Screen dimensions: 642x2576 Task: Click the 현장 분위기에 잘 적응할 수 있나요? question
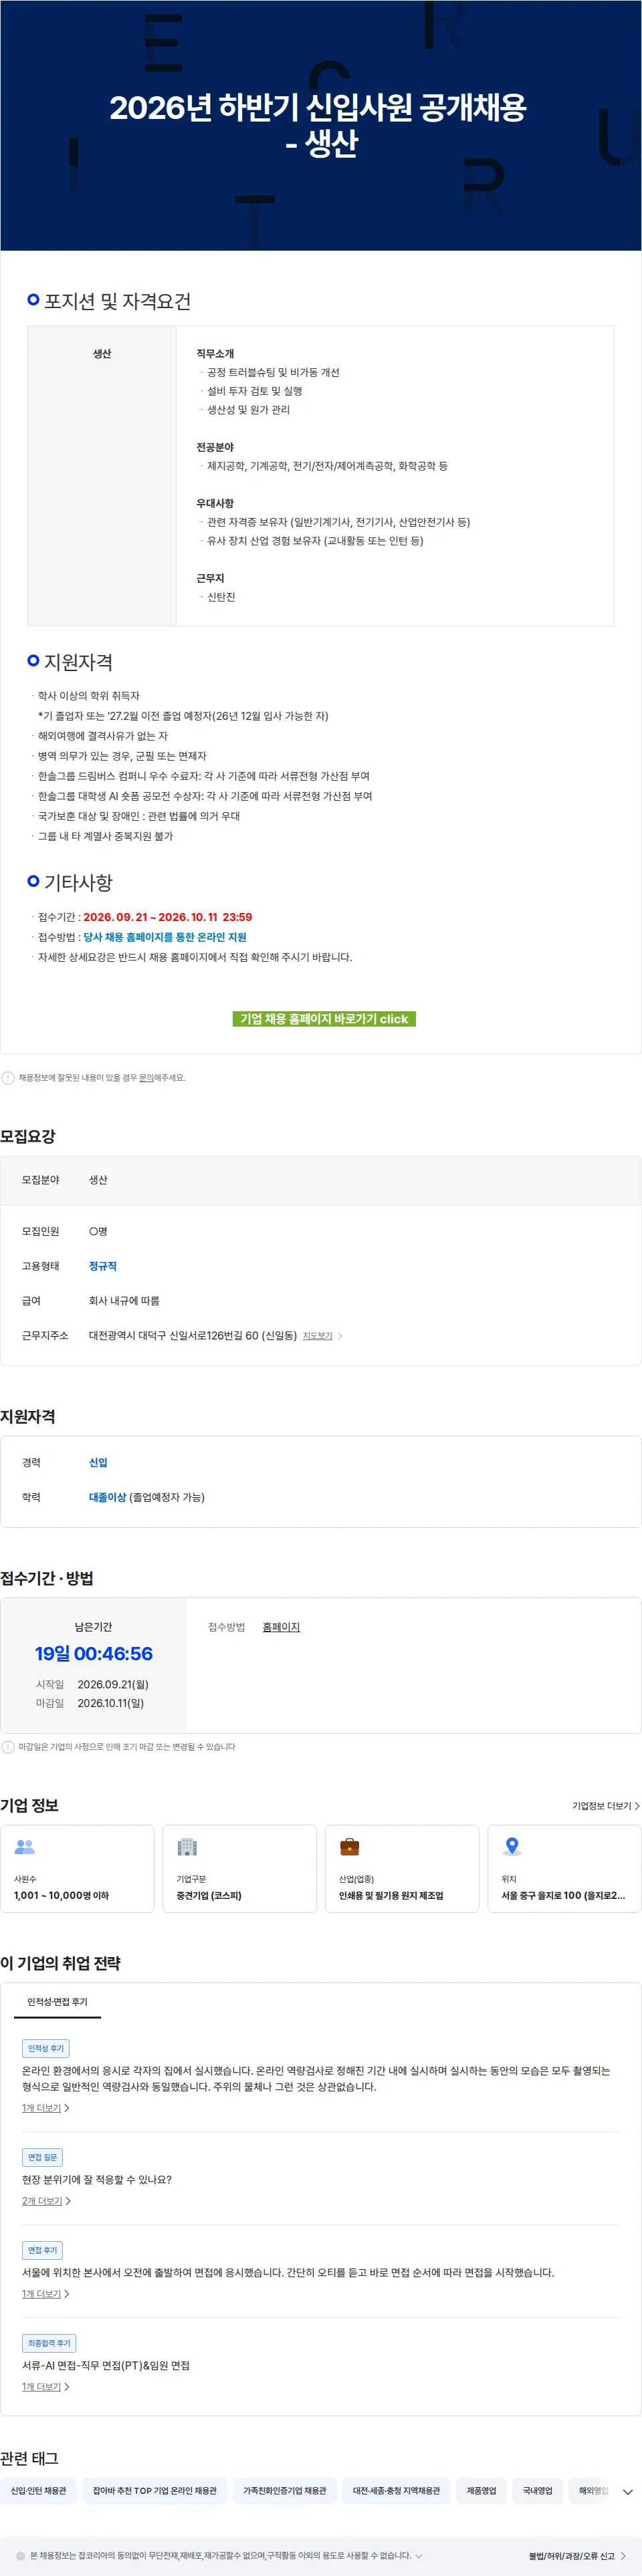pos(97,2179)
